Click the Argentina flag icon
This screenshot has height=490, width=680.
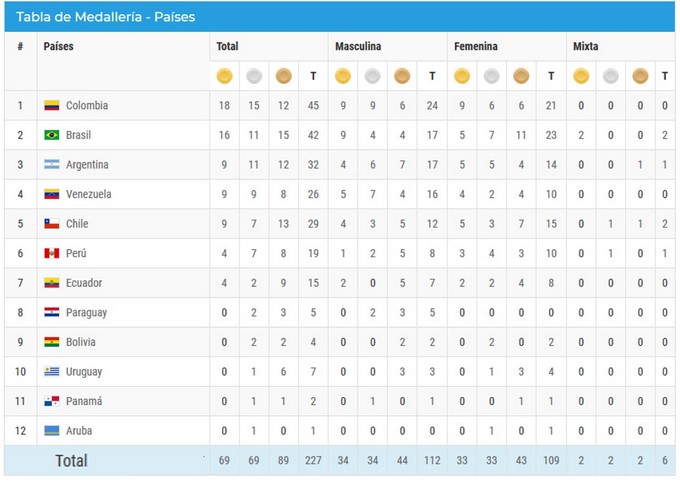tap(52, 165)
